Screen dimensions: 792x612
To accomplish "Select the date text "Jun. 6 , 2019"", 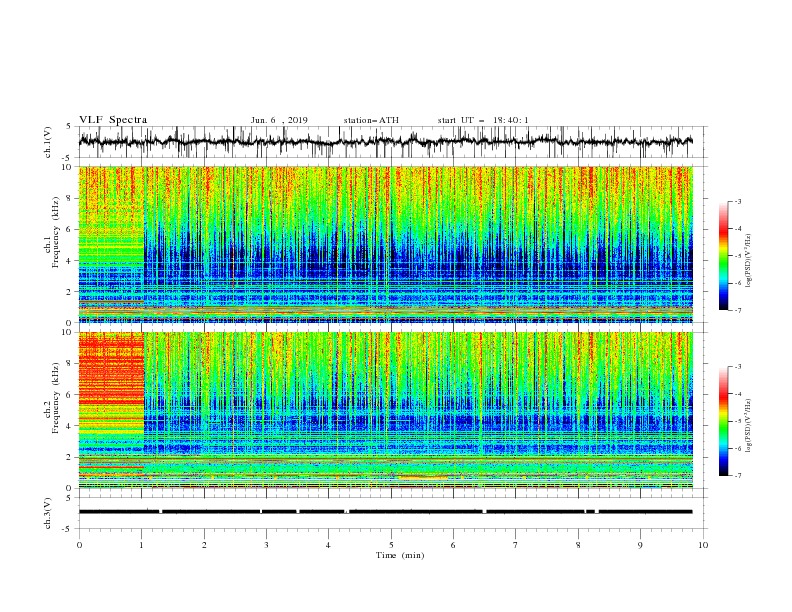I will click(279, 120).
